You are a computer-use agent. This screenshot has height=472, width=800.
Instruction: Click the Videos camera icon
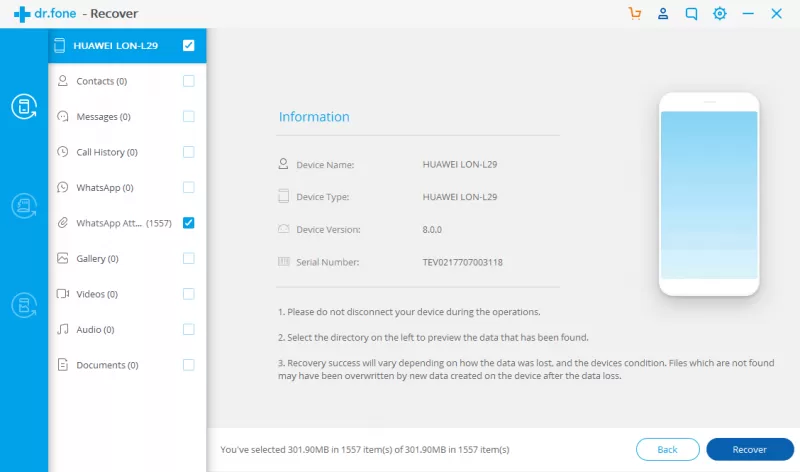(63, 293)
